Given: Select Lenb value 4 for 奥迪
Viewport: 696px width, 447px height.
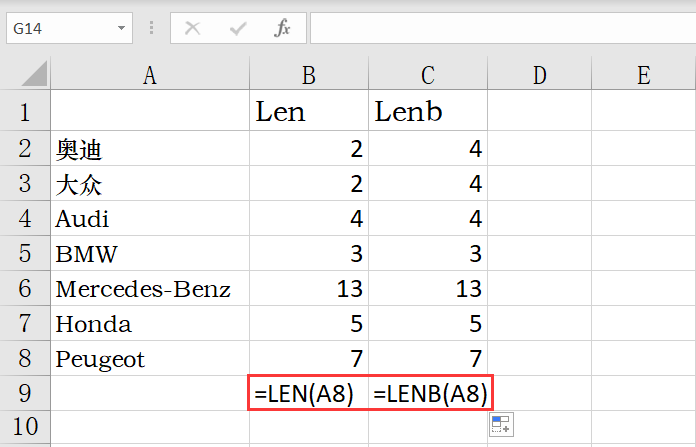Looking at the screenshot, I should click(x=428, y=148).
